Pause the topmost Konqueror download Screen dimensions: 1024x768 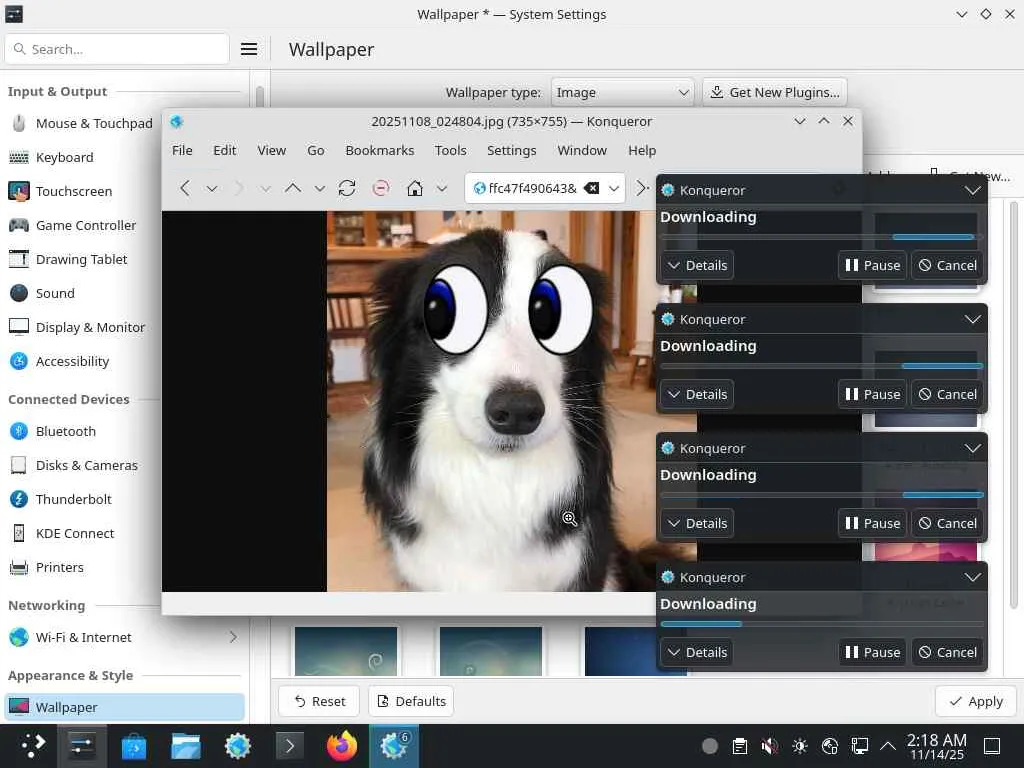click(872, 265)
